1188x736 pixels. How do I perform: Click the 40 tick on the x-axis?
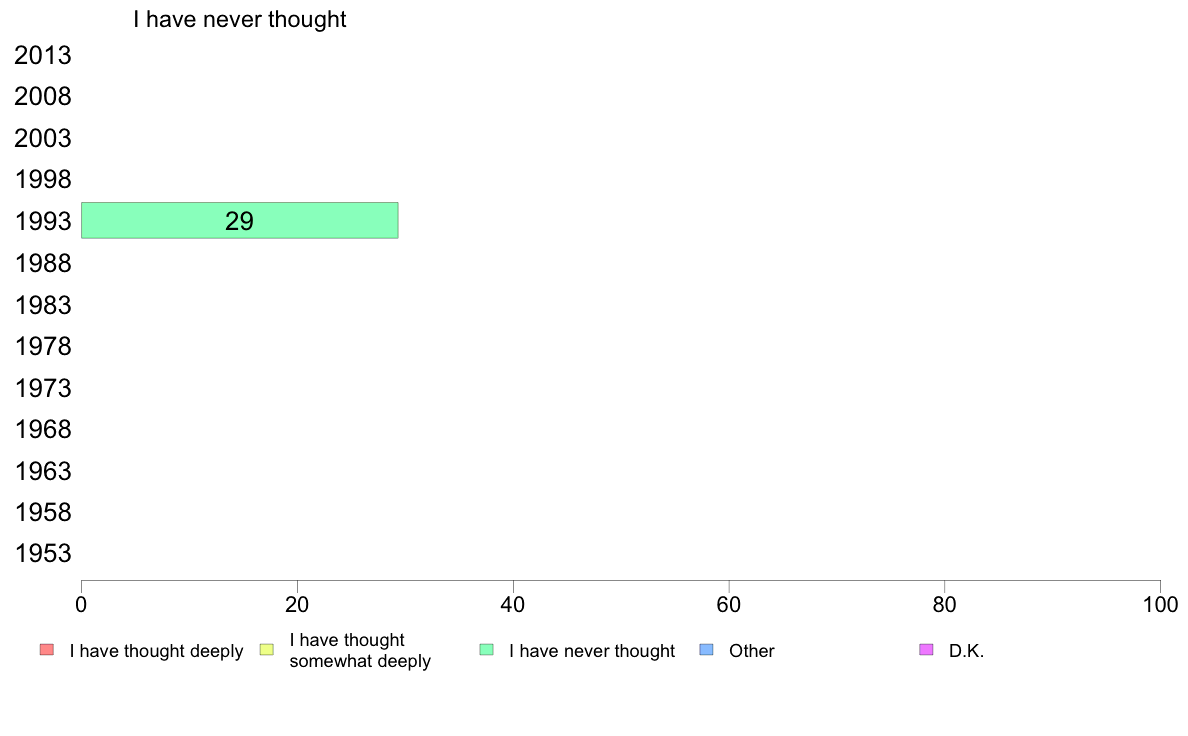pyautogui.click(x=513, y=604)
